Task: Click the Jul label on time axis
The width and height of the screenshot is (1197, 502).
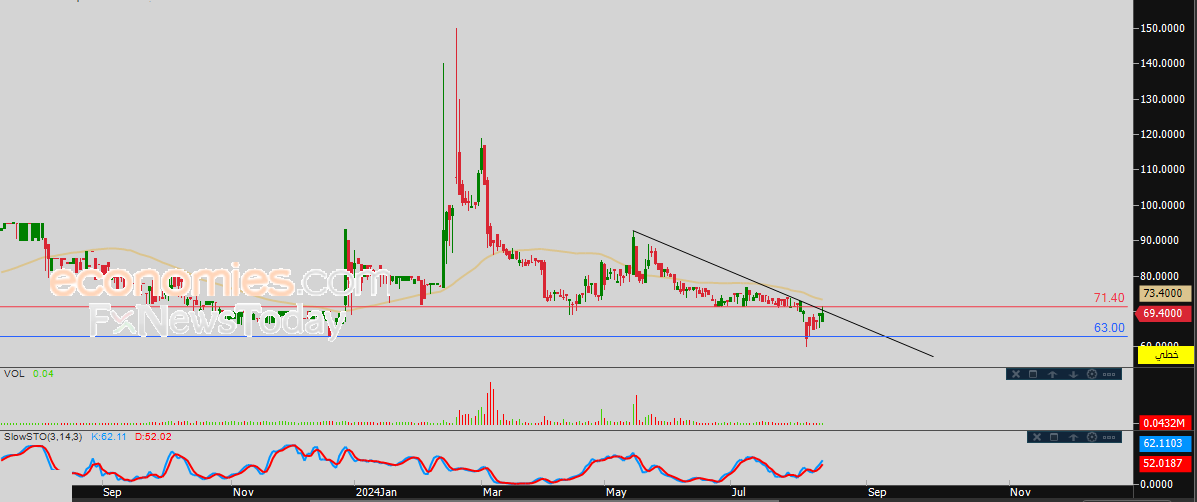Action: click(739, 493)
